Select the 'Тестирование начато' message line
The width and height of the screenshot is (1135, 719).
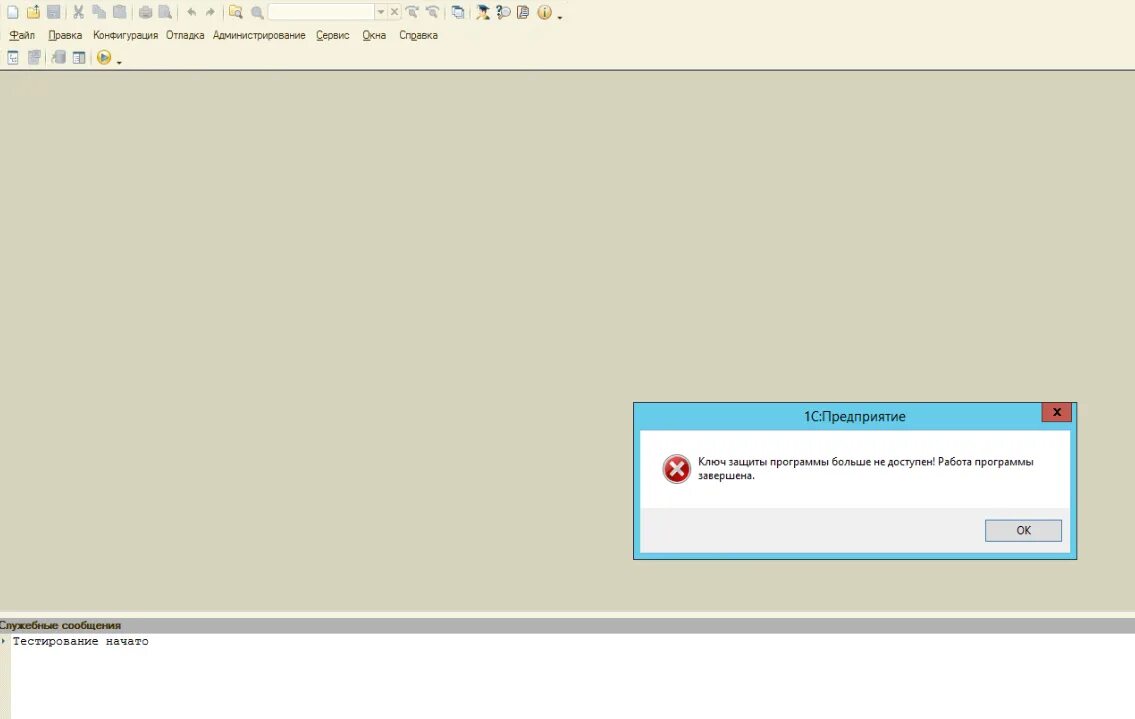click(80, 641)
